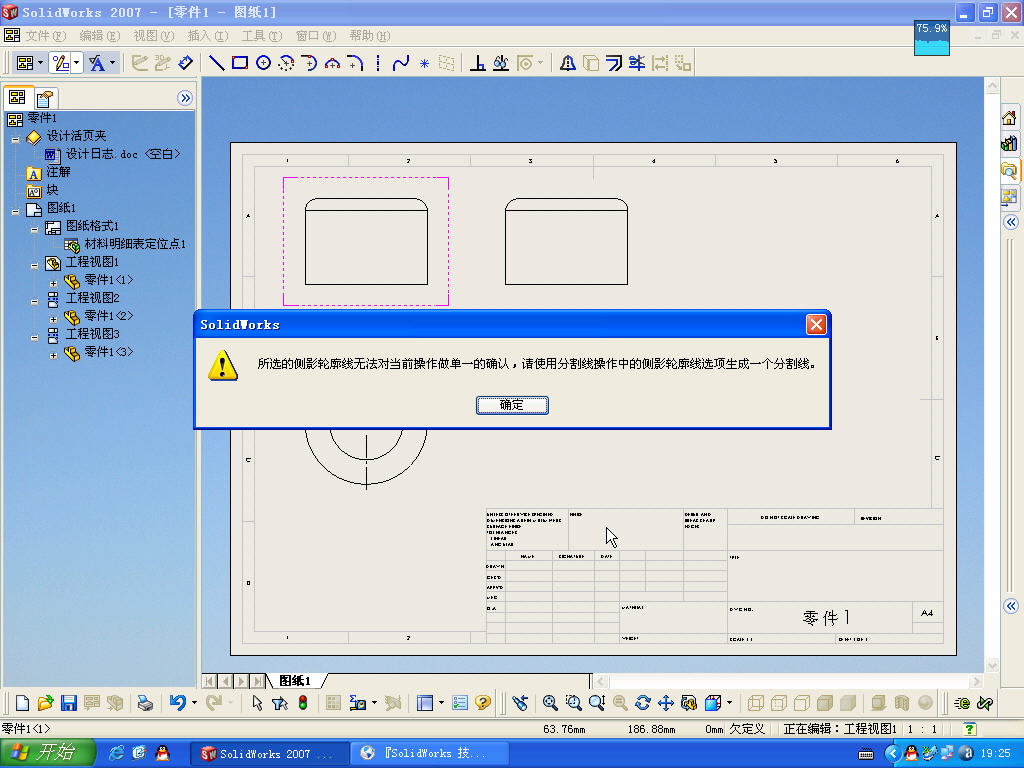Viewport: 1024px width, 768px height.
Task: Select the 图纸1 sheet tab
Action: coord(295,680)
